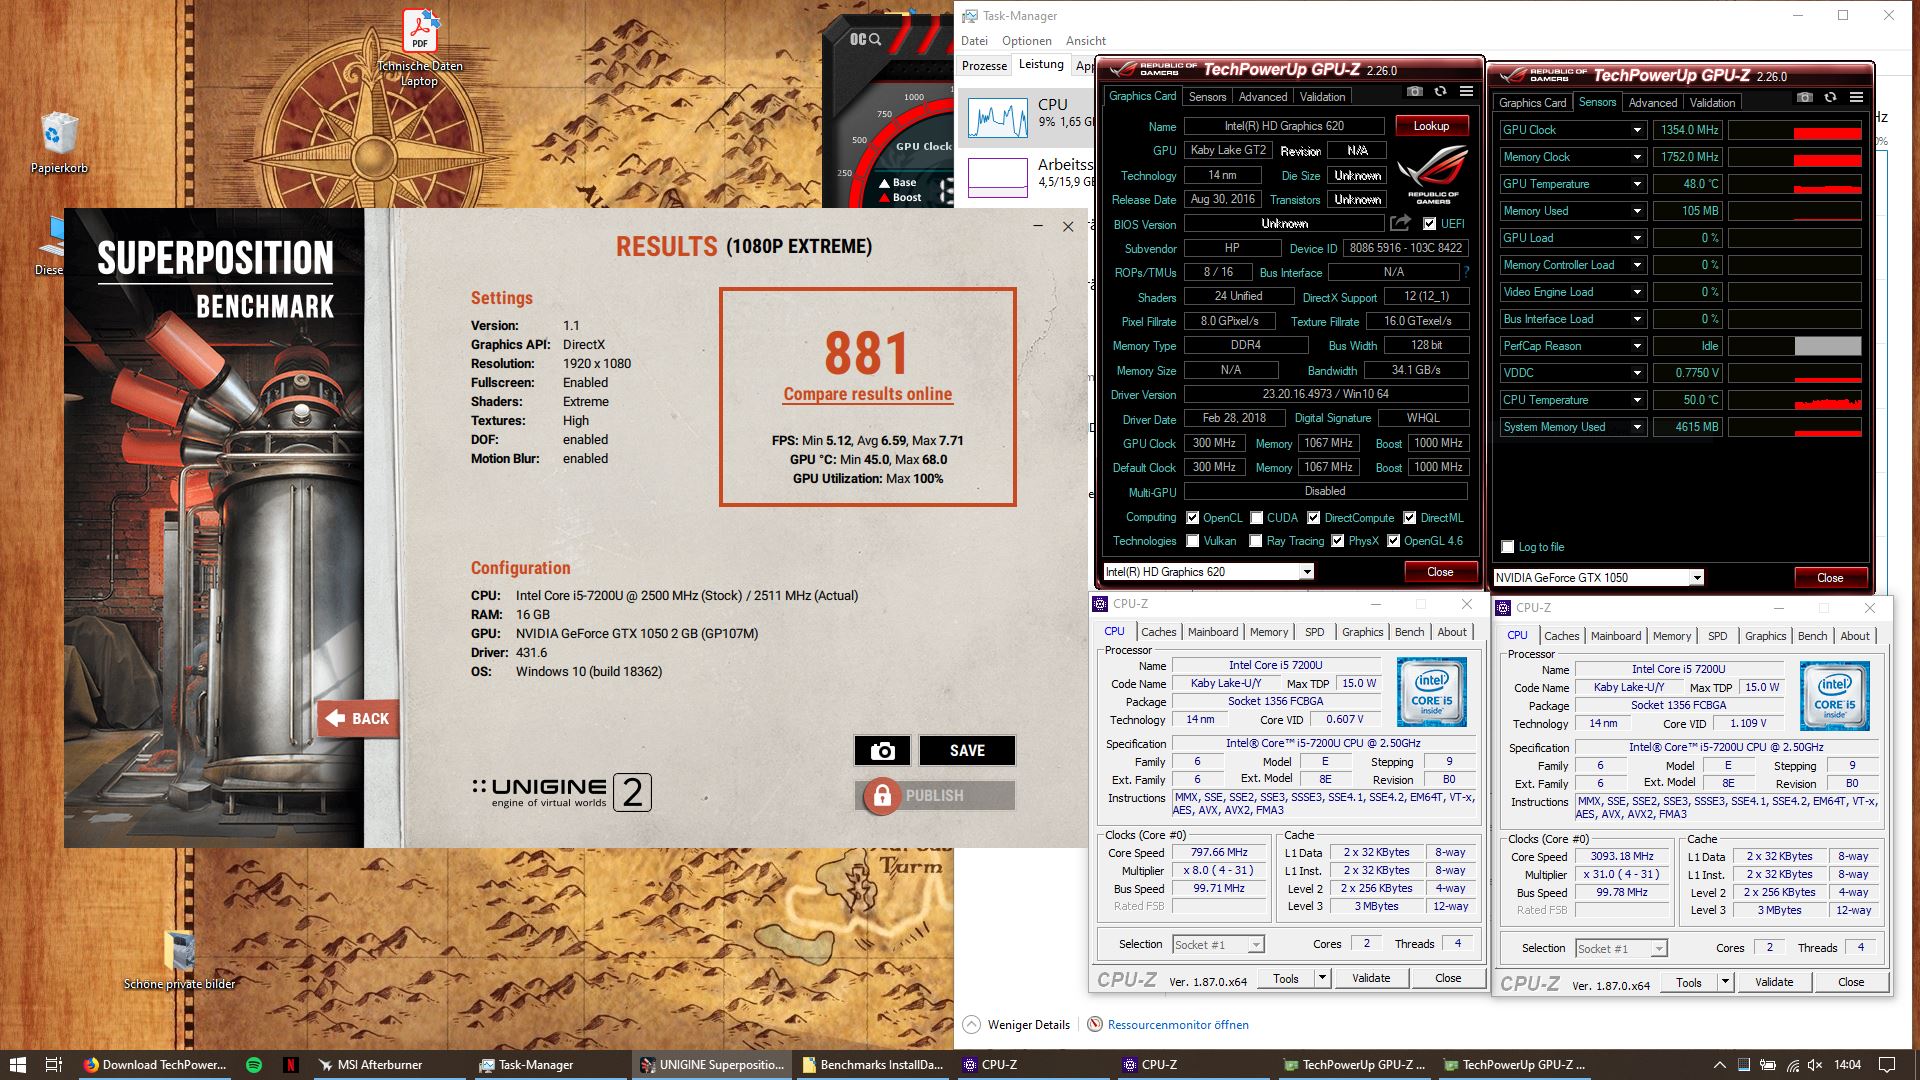Switch to Firefox Download TechPowerUp taskbar item
1920x1080 pixels.
pos(154,1064)
